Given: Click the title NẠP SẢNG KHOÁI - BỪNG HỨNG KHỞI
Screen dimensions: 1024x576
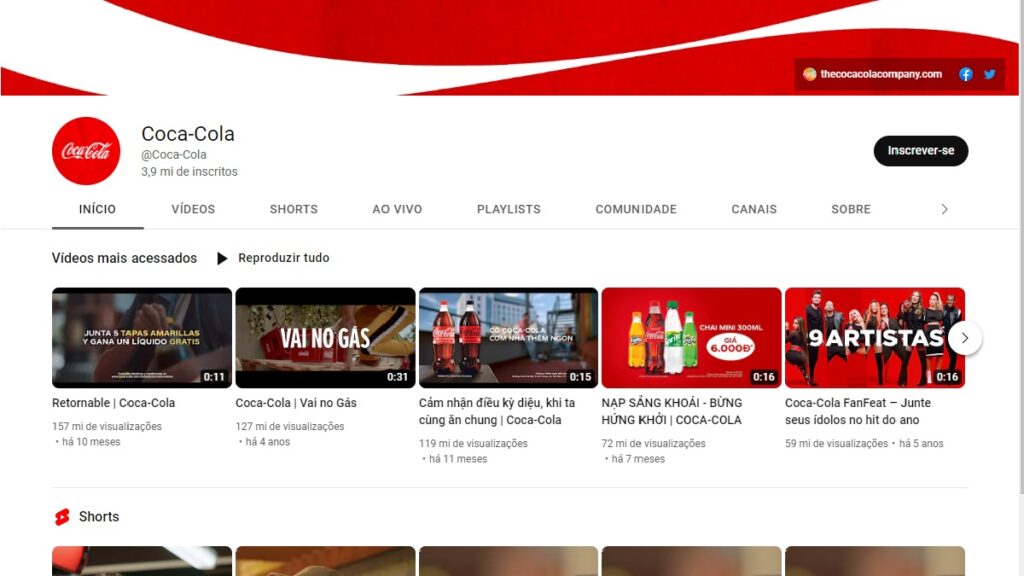Looking at the screenshot, I should point(672,411).
